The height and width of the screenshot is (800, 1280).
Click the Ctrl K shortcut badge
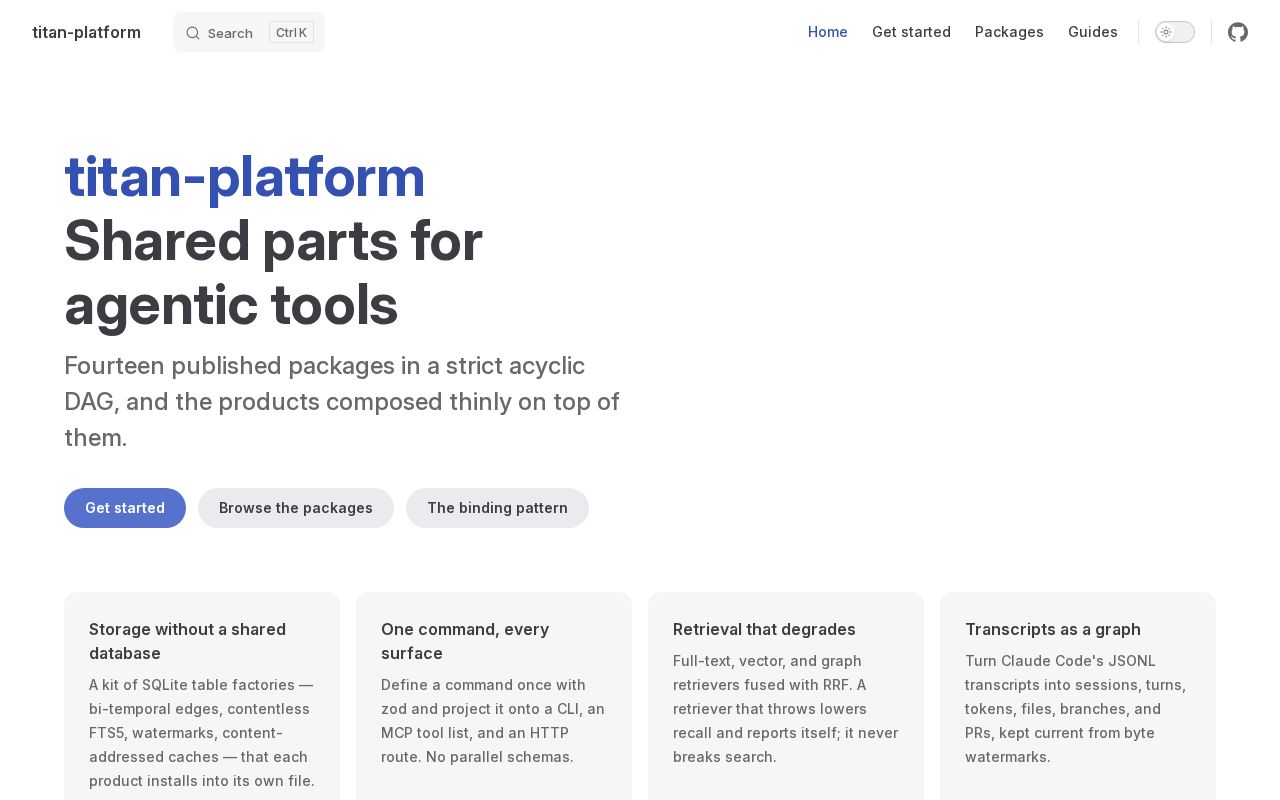291,33
